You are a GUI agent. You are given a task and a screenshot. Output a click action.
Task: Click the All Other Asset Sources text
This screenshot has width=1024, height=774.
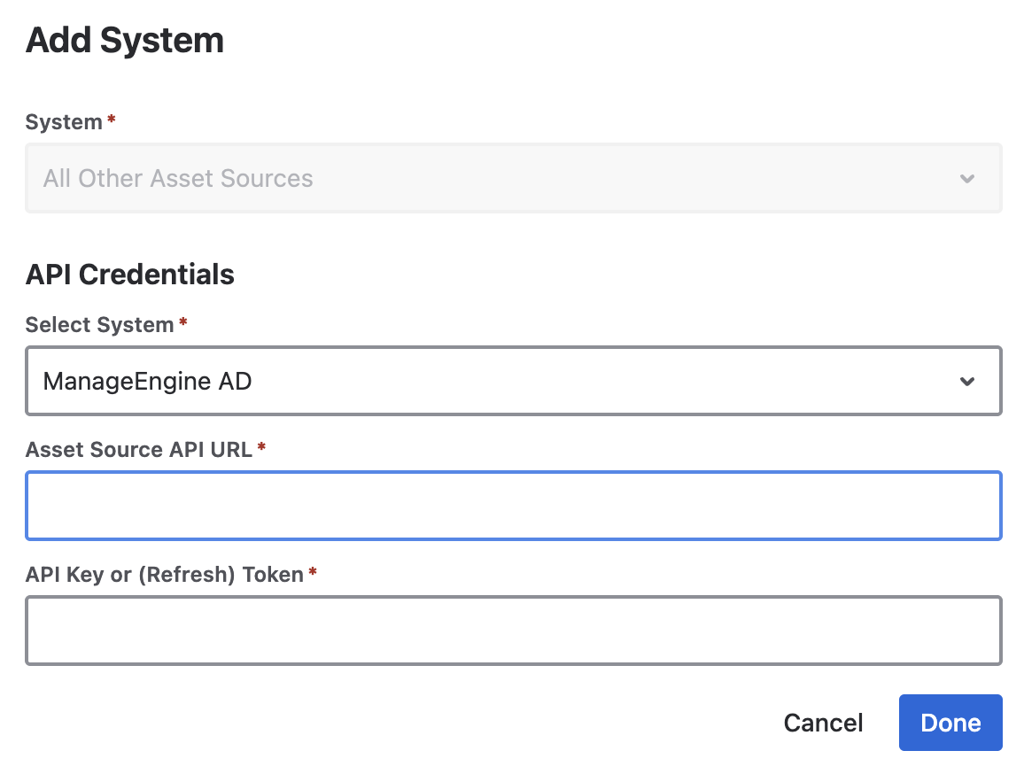[x=178, y=179]
